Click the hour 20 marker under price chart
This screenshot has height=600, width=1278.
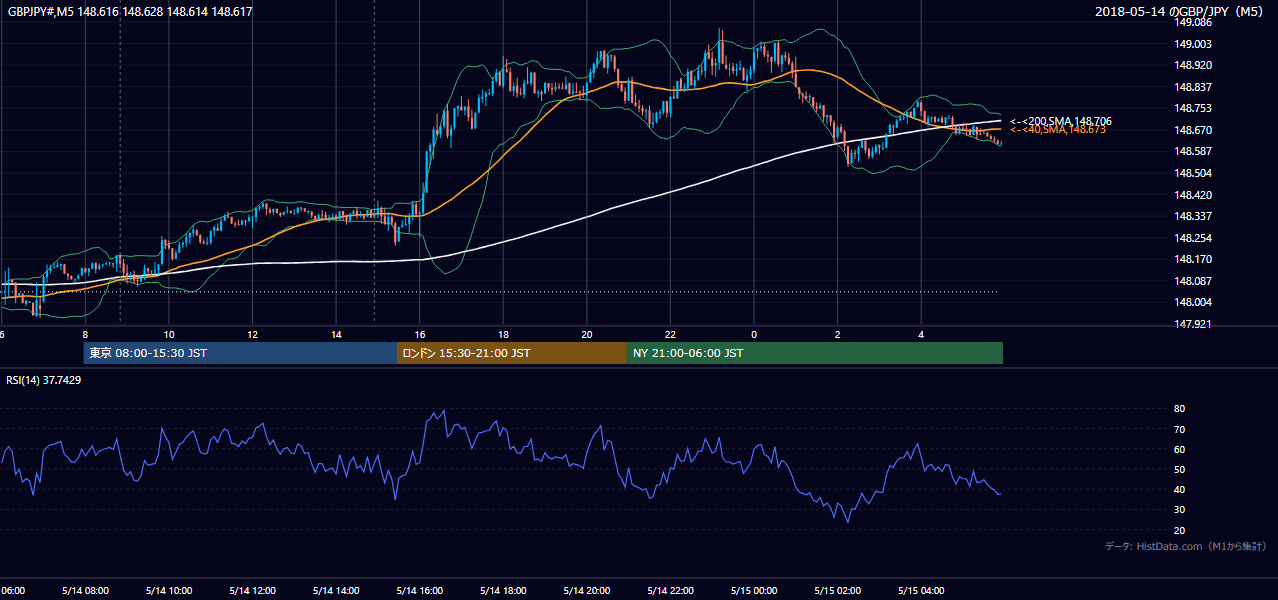[587, 334]
